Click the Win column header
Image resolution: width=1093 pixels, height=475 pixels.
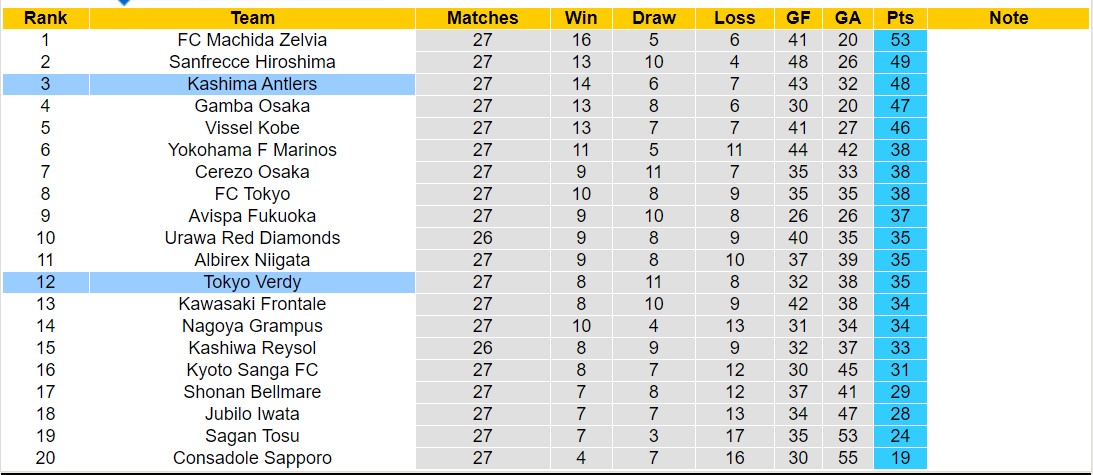point(581,18)
